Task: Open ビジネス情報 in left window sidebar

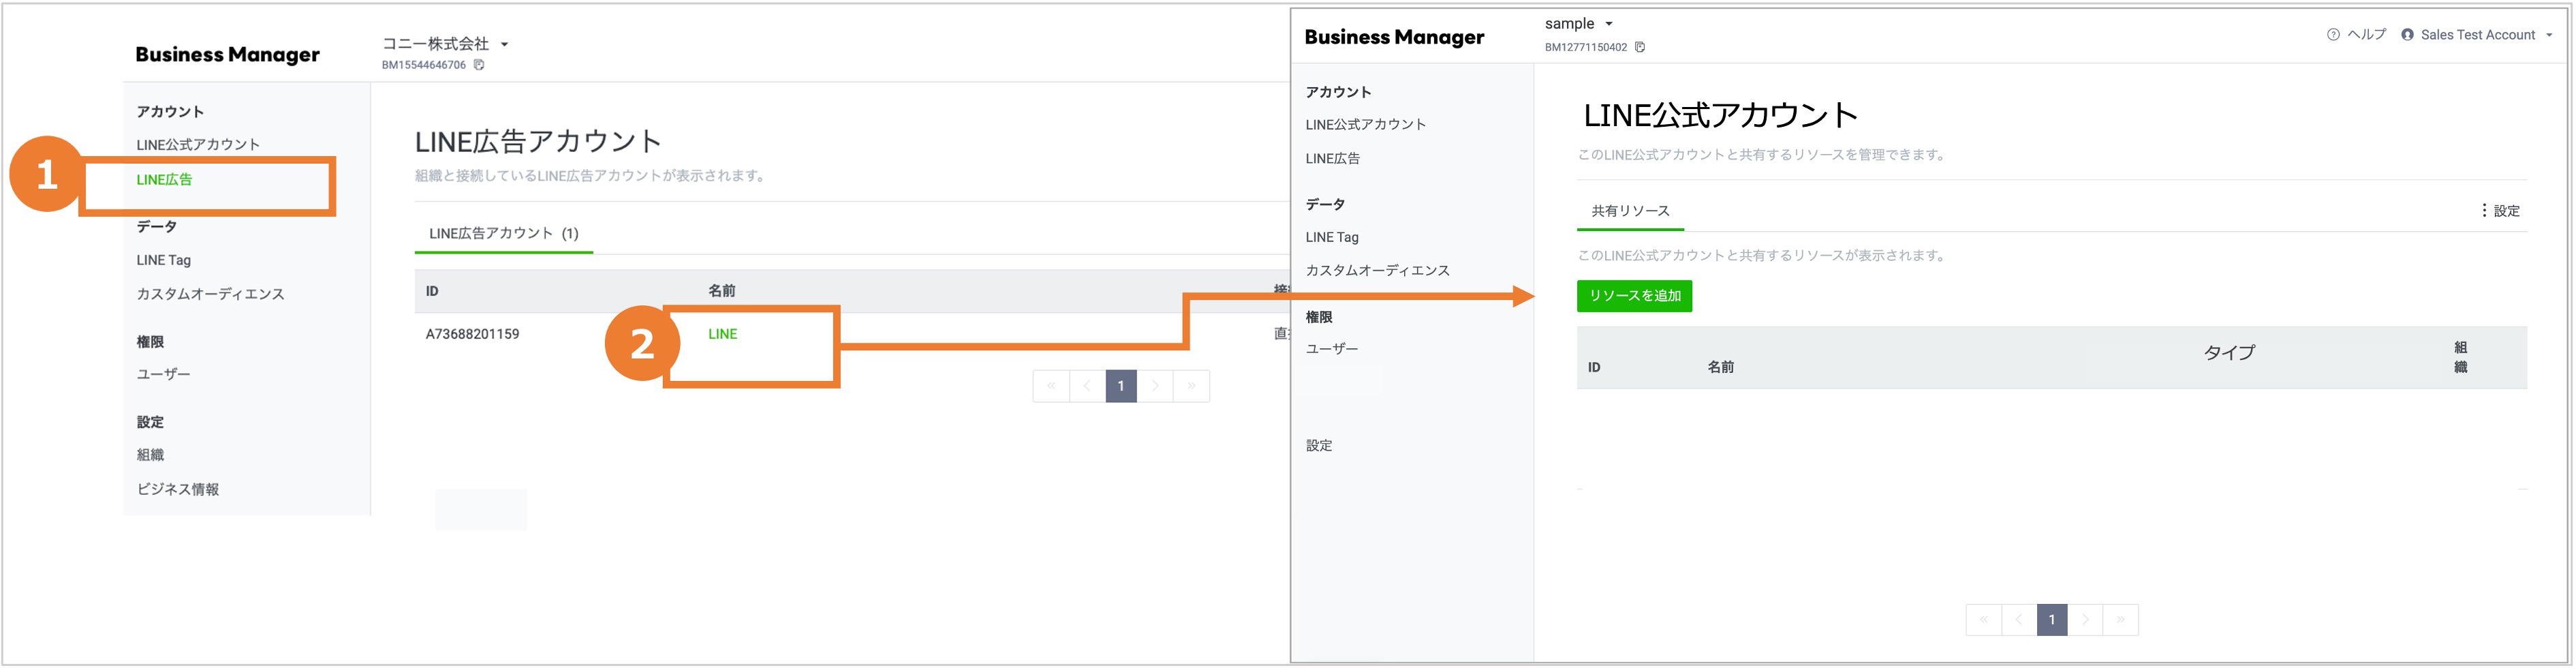Action: point(178,489)
